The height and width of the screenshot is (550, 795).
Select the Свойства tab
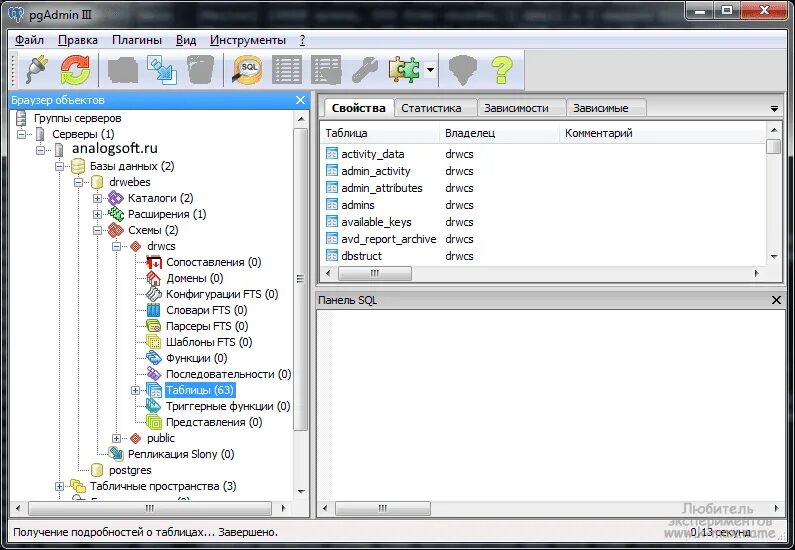pos(358,108)
